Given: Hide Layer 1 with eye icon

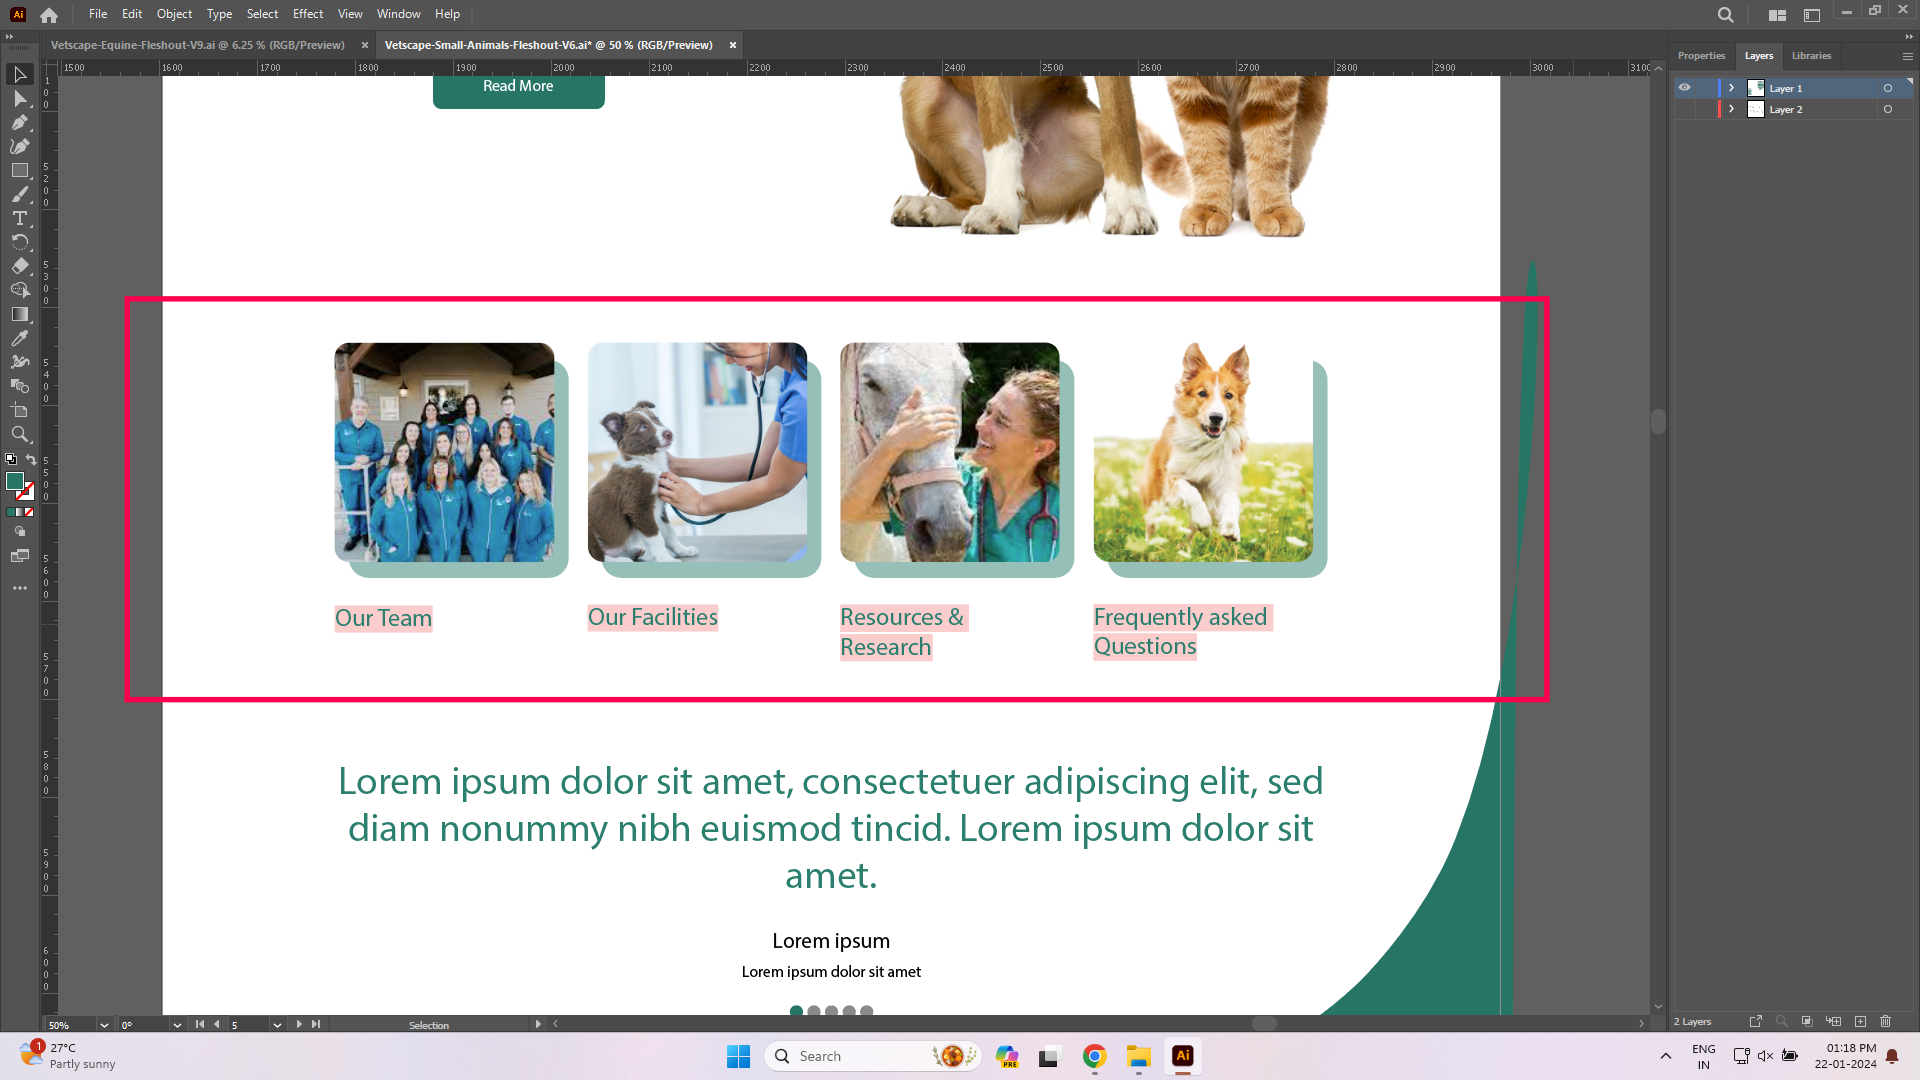Looking at the screenshot, I should point(1684,88).
